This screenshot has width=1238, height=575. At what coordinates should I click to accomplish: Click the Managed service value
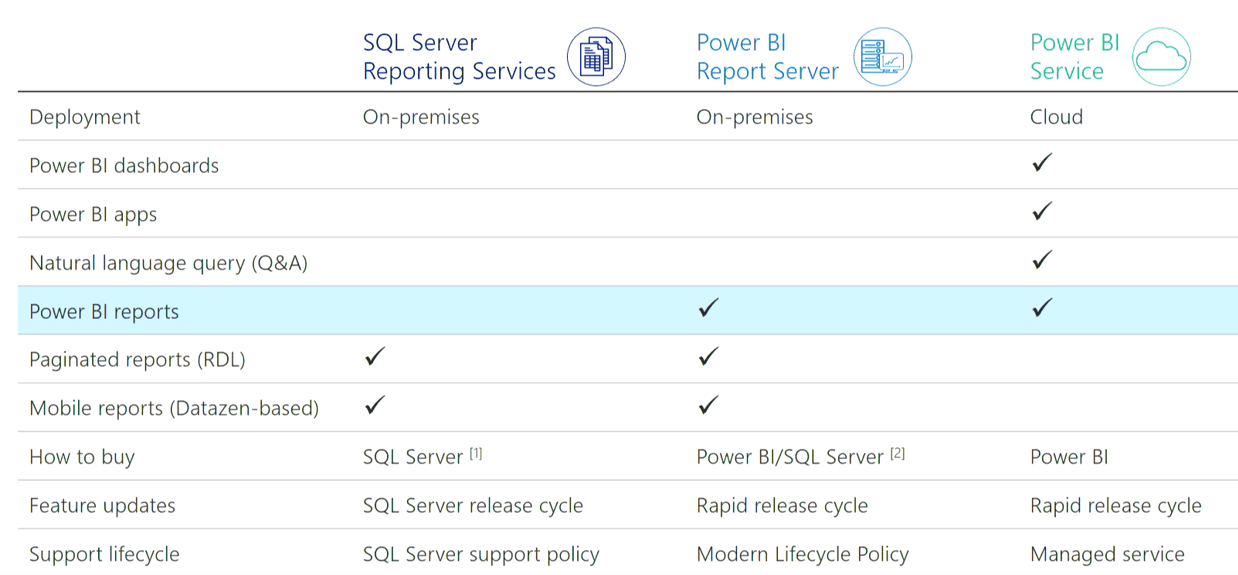(x=1107, y=554)
